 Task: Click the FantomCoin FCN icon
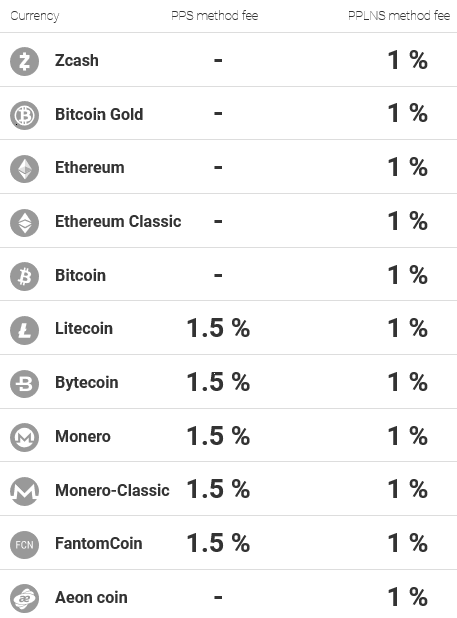tap(24, 545)
